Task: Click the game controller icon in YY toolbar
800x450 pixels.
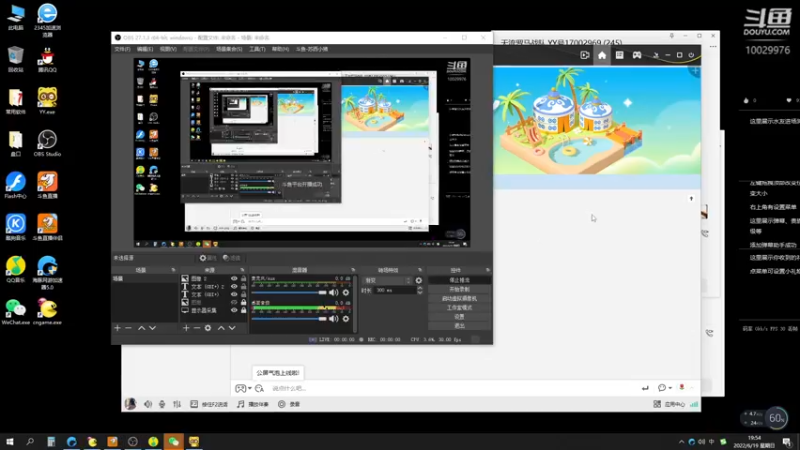Action: [637, 55]
